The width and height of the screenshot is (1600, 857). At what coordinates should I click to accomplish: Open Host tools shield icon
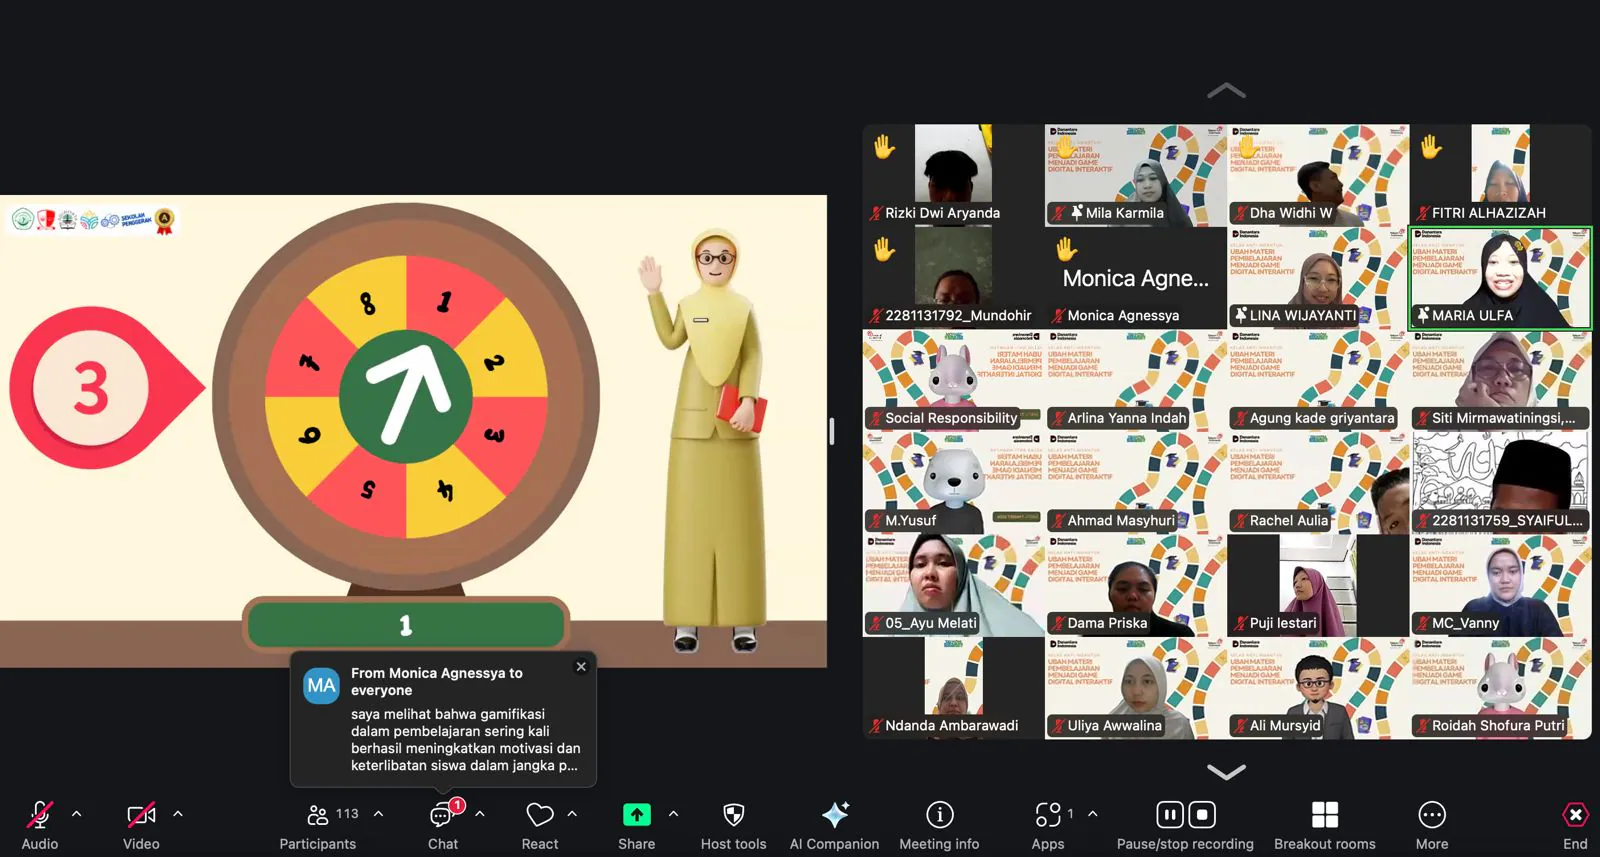coord(733,816)
